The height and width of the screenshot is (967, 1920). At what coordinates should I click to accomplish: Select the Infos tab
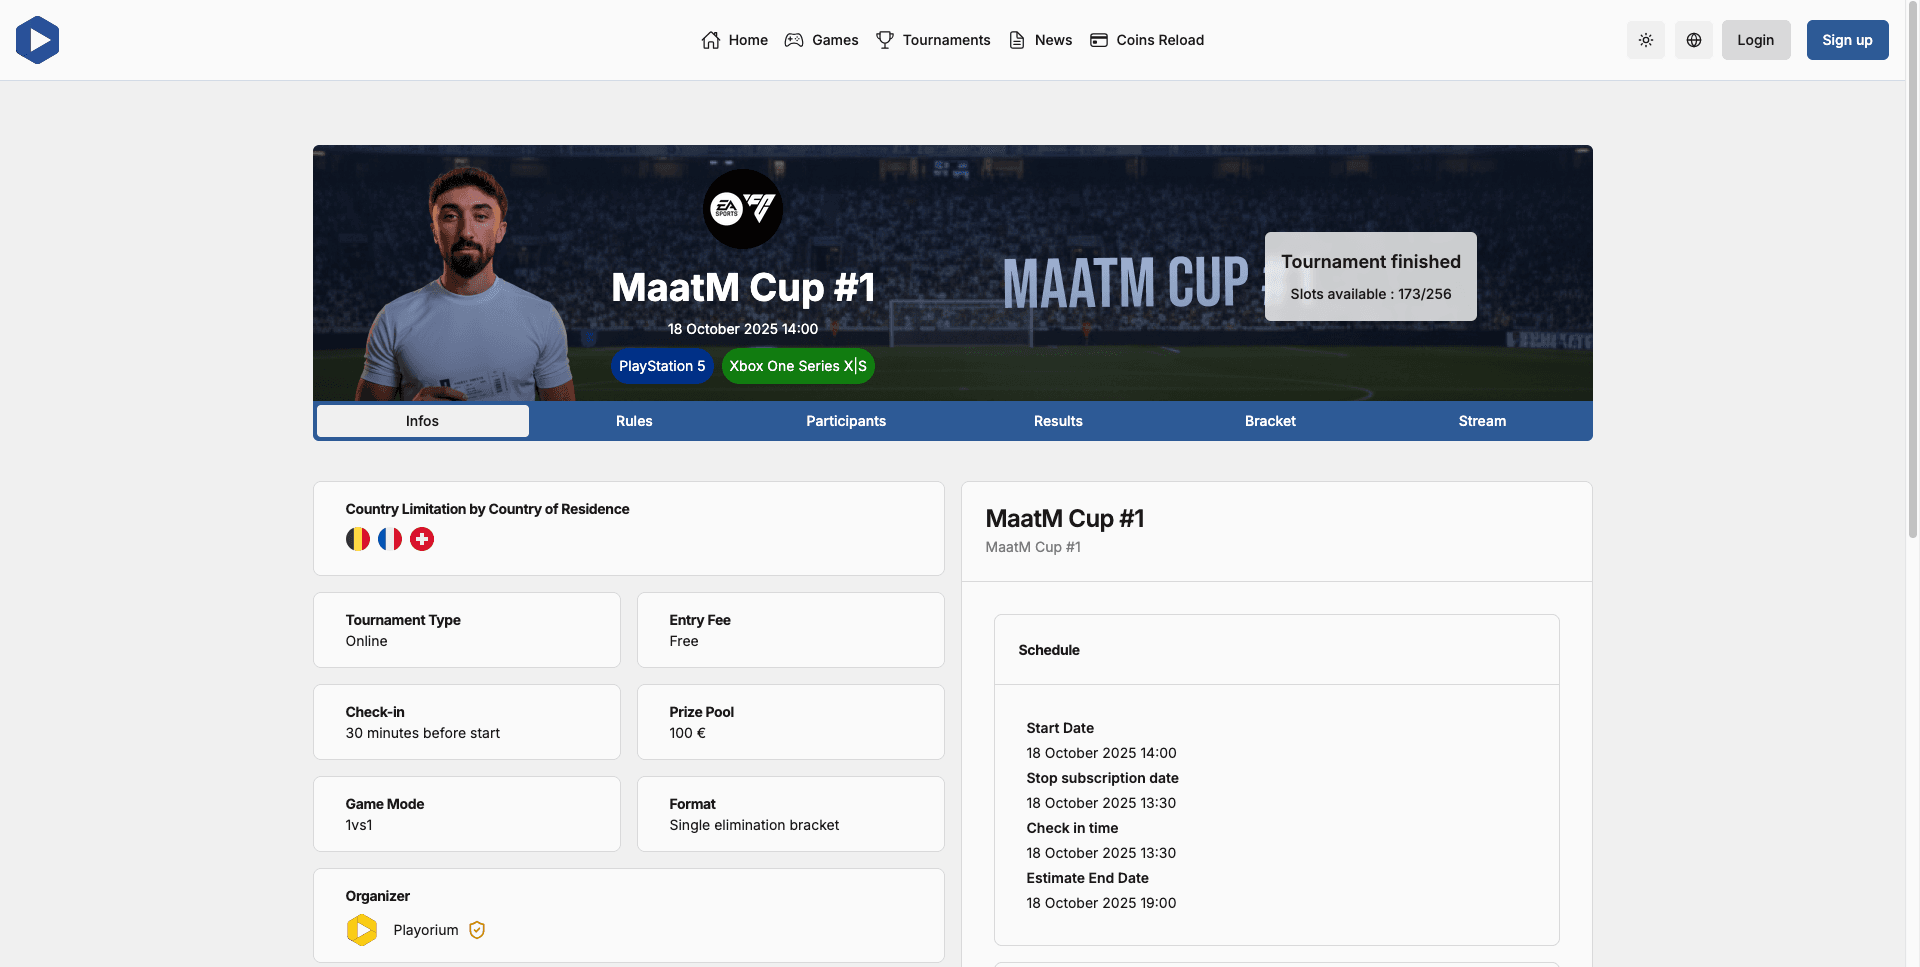423,421
